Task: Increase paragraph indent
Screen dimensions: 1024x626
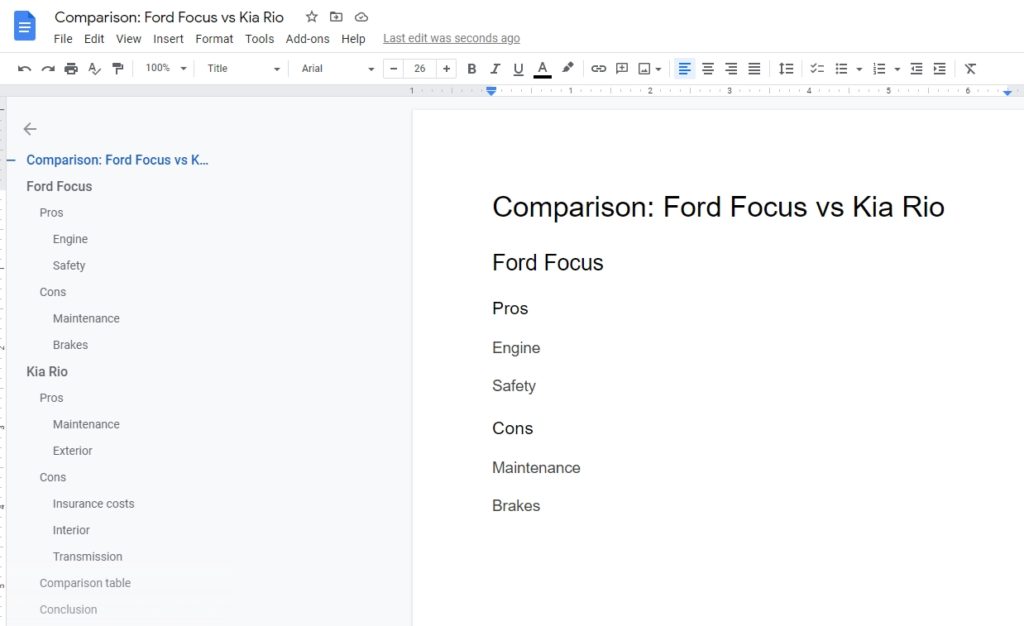Action: click(x=940, y=69)
